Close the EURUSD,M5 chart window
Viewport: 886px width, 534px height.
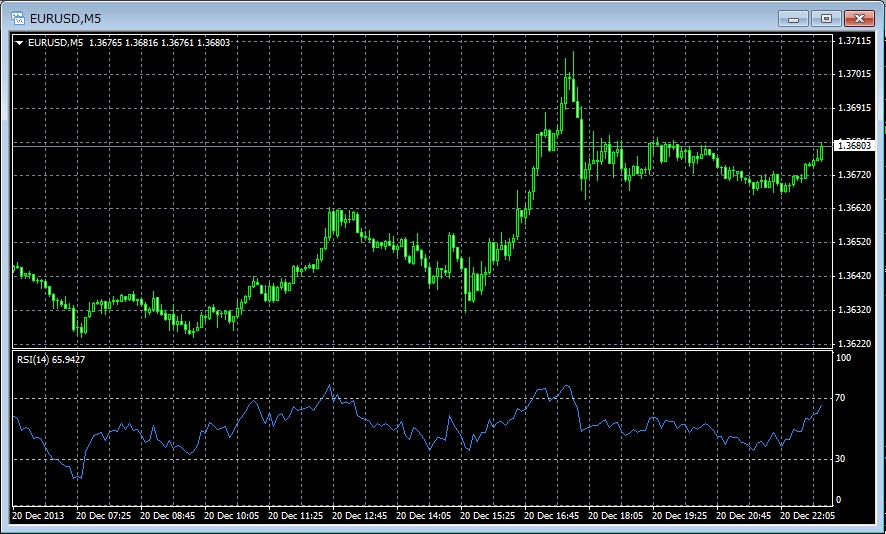pos(859,18)
